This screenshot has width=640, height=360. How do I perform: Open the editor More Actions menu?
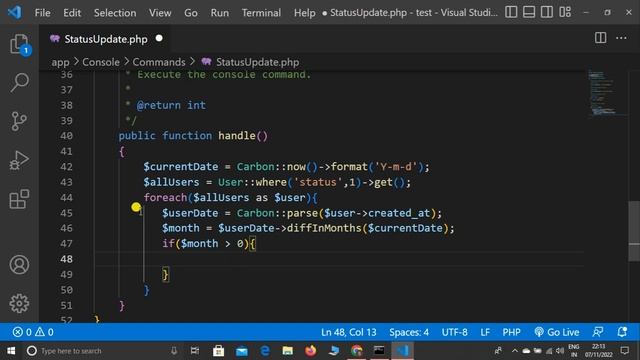tap(621, 38)
